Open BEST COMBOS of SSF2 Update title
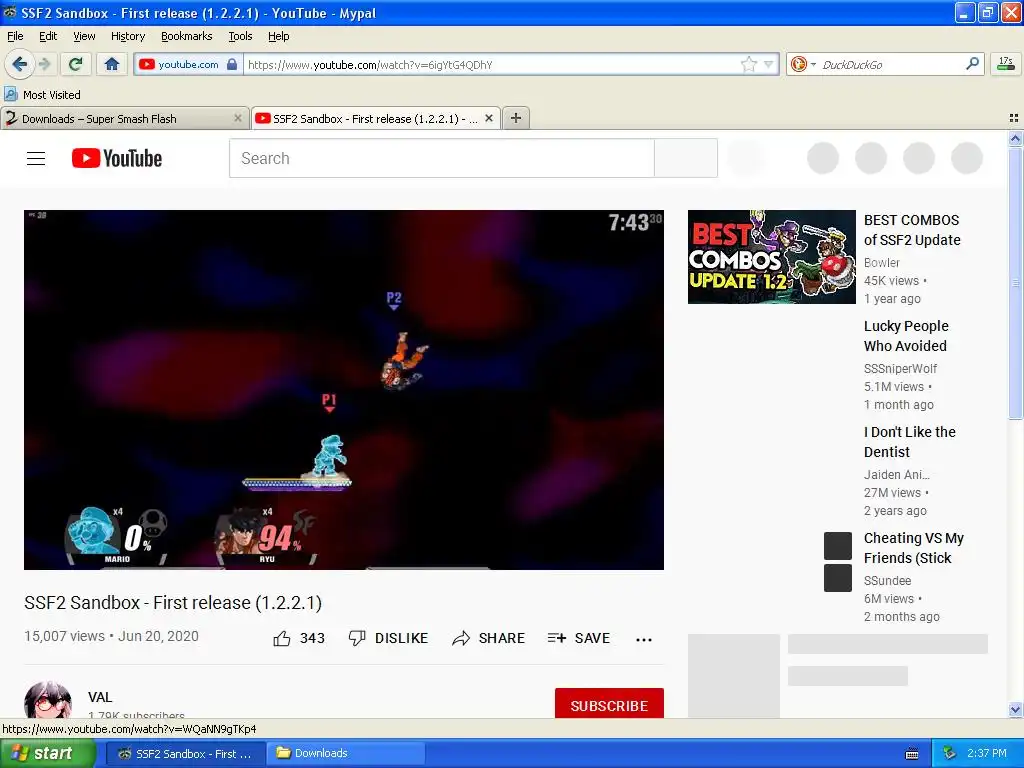This screenshot has width=1024, height=768. pyautogui.click(x=912, y=230)
